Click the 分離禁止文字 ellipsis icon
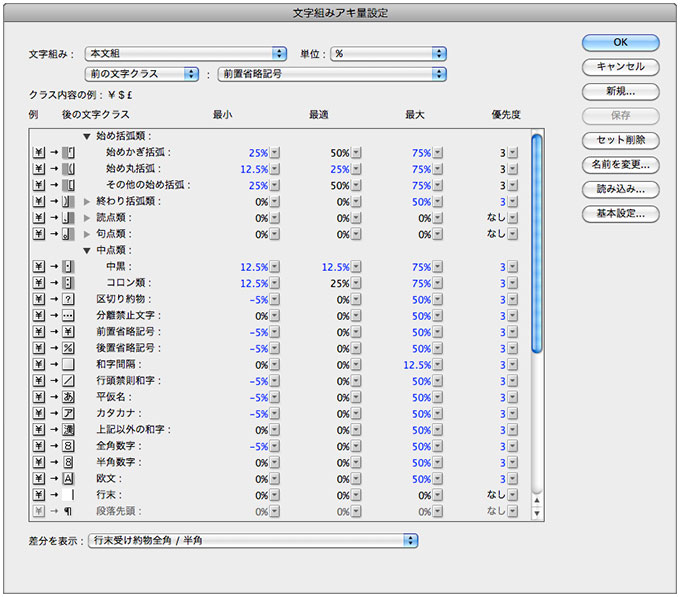This screenshot has width=680, height=597. coord(68,315)
